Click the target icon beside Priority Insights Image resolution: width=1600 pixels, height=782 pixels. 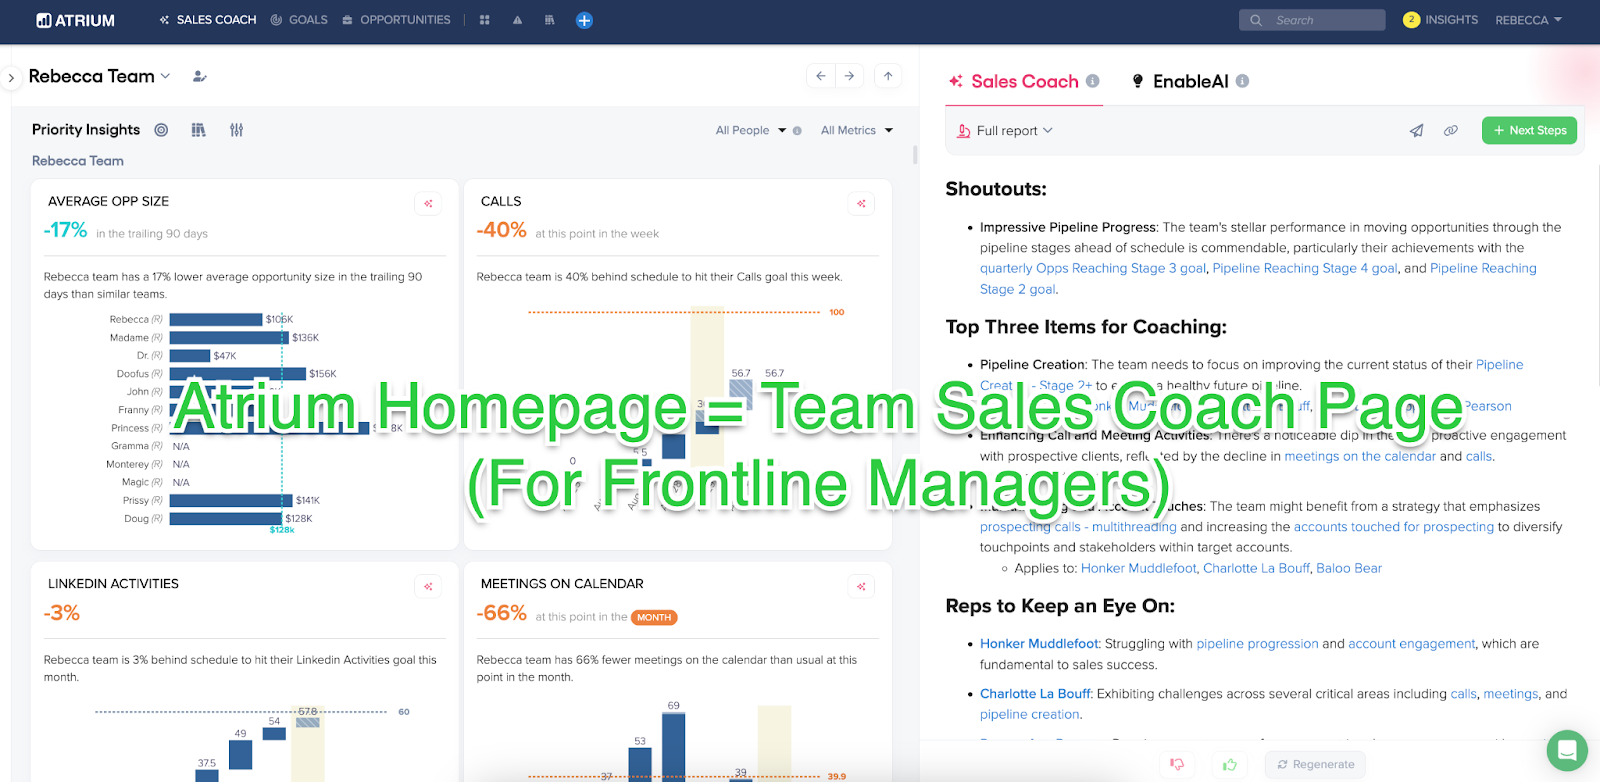[161, 130]
